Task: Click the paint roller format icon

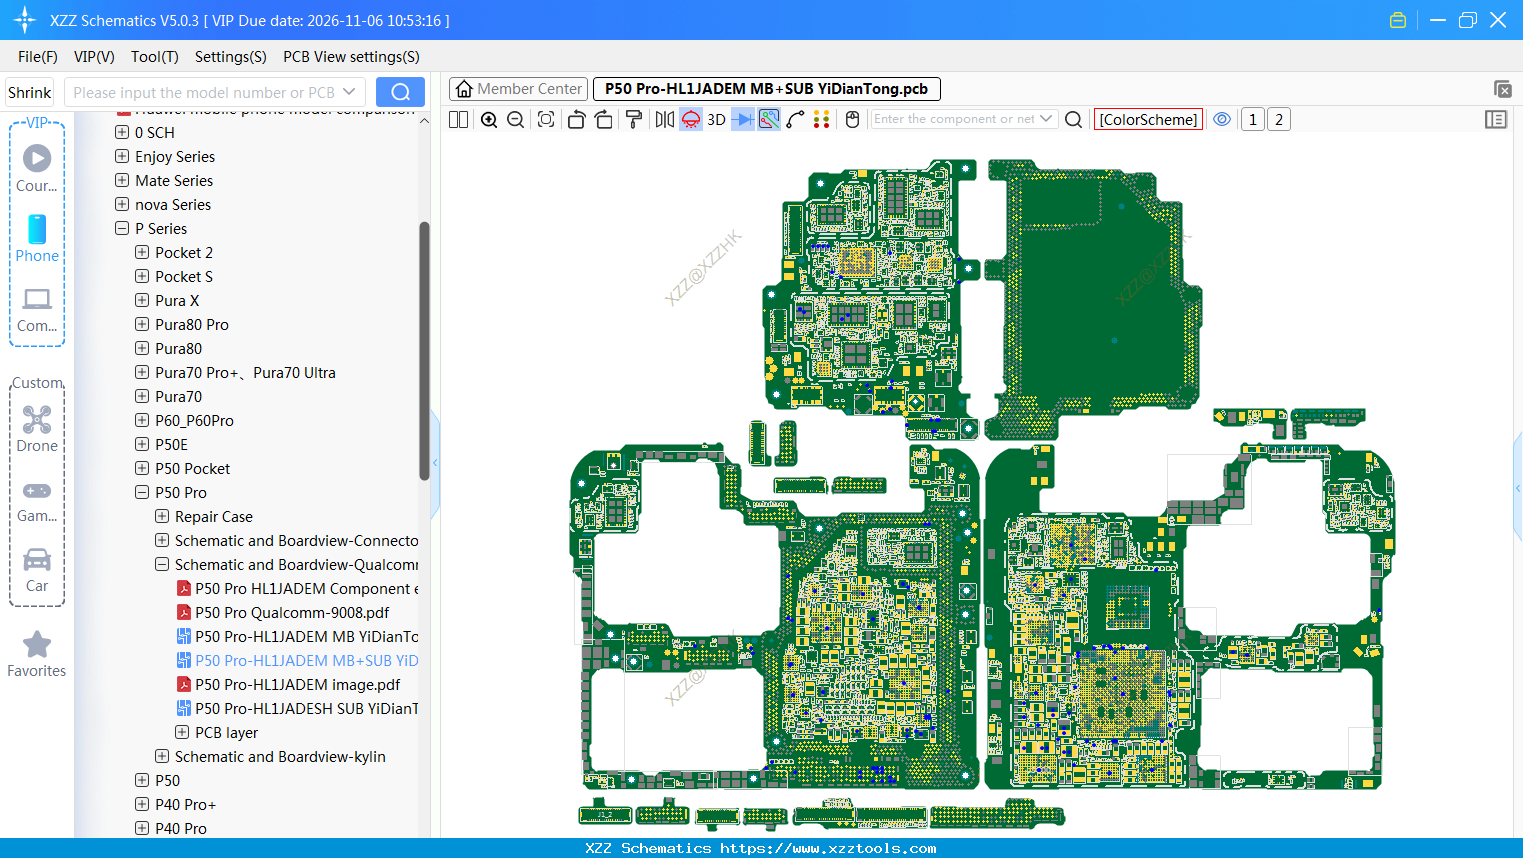Action: click(x=634, y=120)
